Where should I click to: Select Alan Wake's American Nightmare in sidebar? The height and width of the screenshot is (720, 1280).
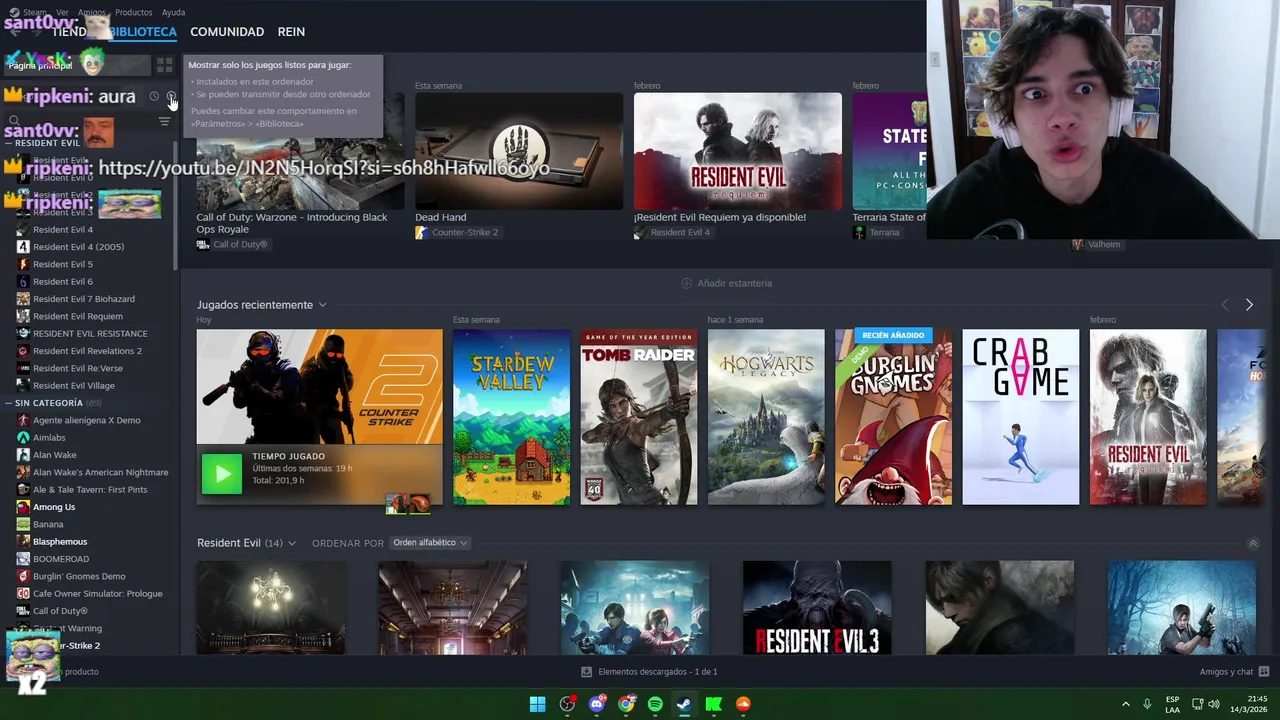pos(100,472)
